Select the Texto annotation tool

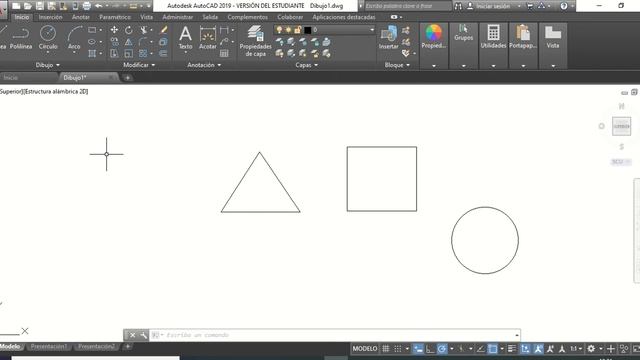[185, 38]
